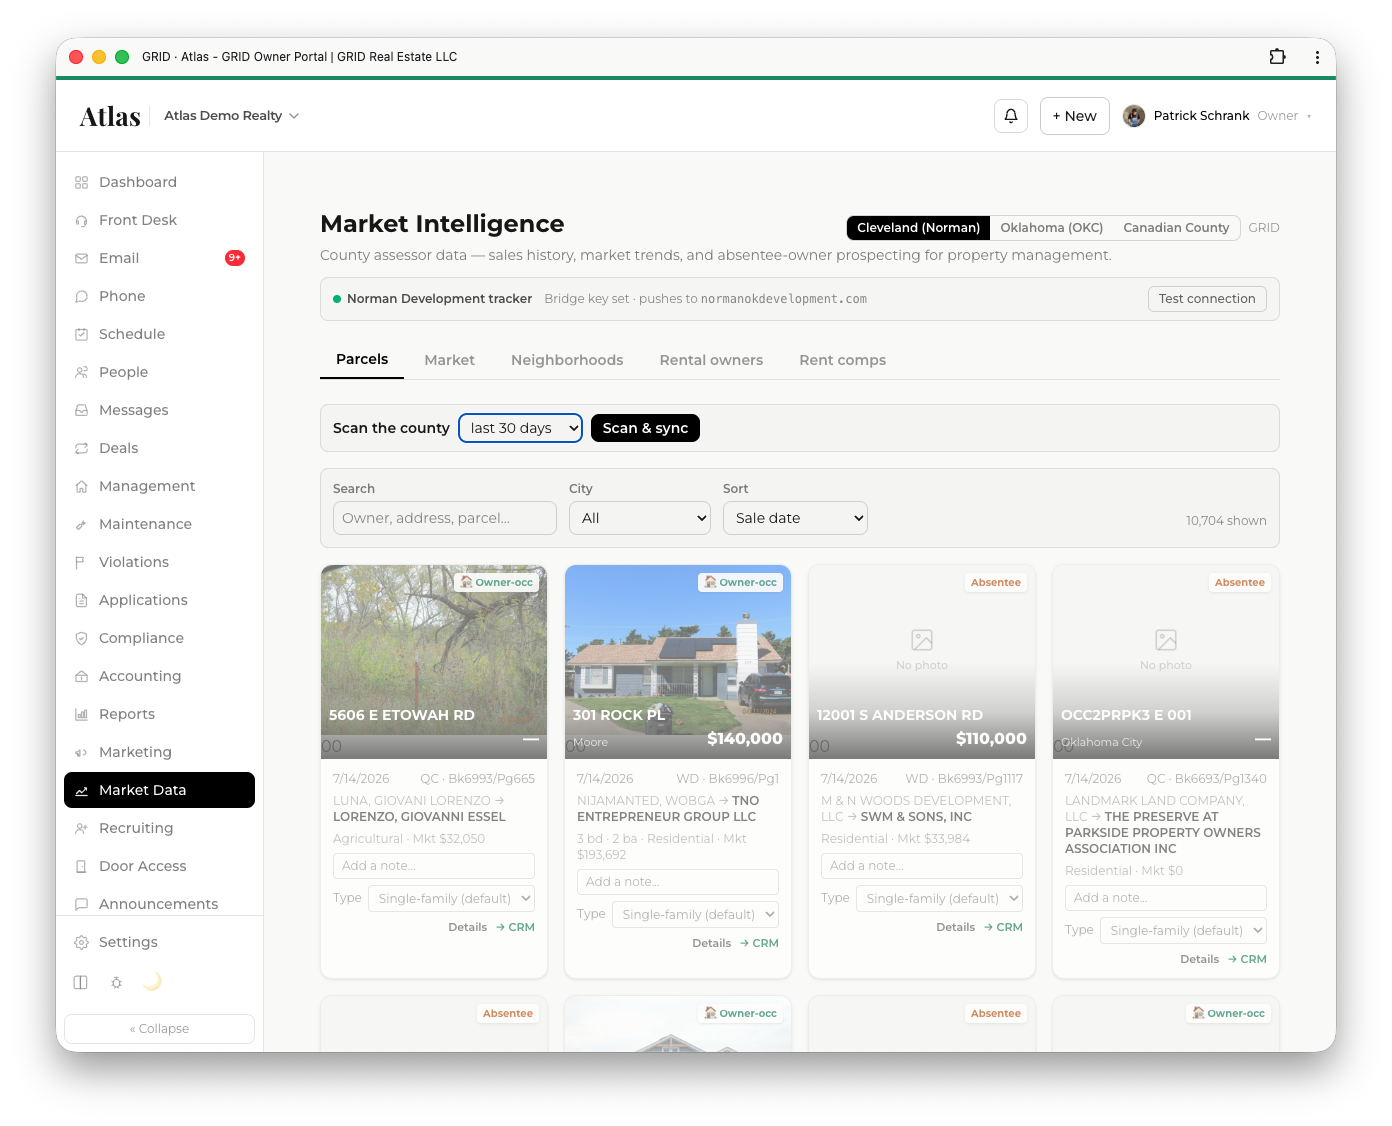Open the browser extensions puzzle icon
The width and height of the screenshot is (1392, 1126).
(x=1277, y=57)
